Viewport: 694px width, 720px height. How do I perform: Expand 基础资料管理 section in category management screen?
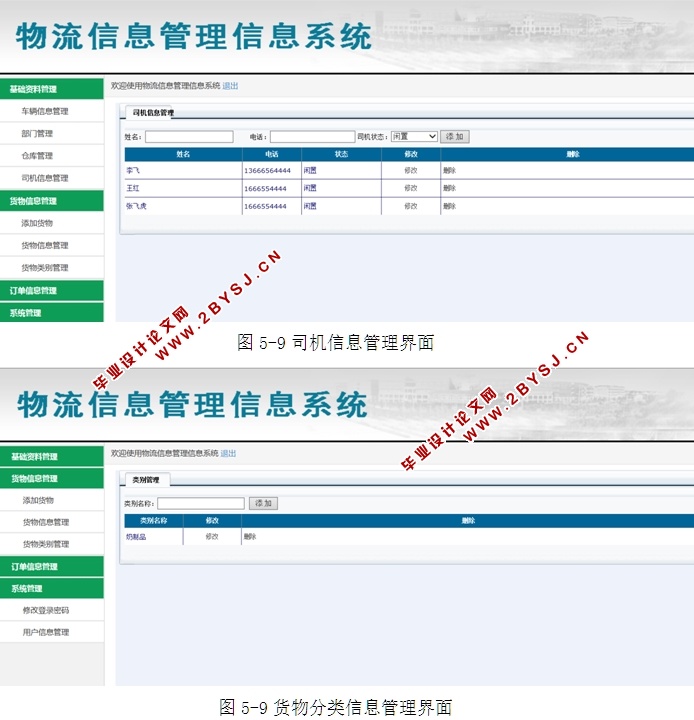tap(51, 456)
